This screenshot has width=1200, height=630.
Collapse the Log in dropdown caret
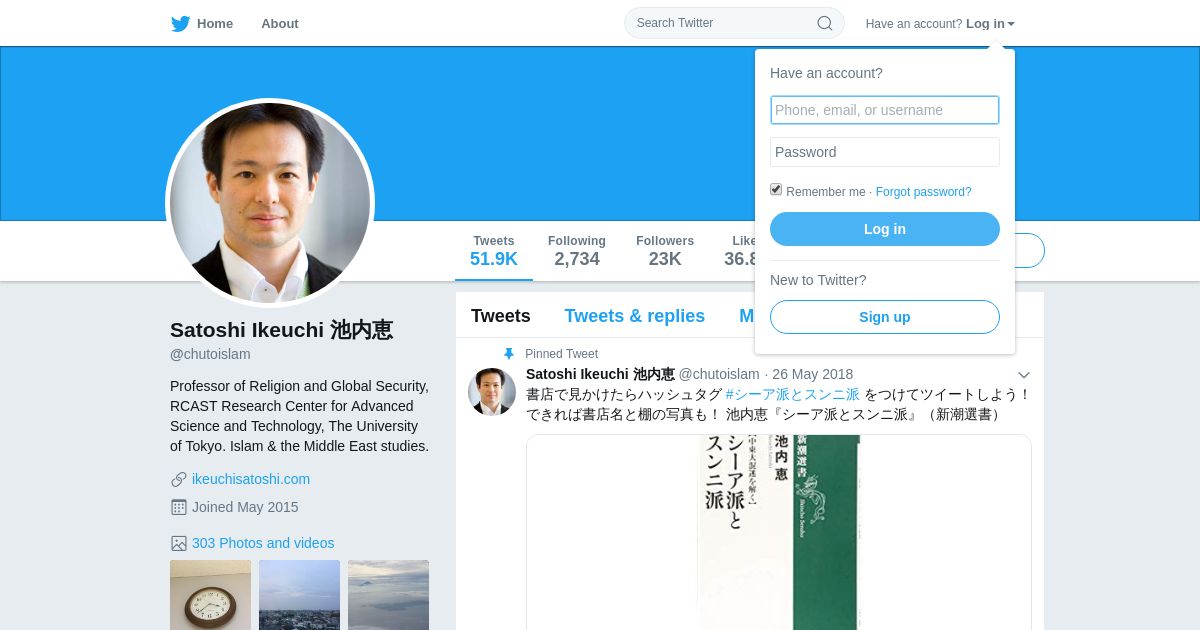(1011, 24)
